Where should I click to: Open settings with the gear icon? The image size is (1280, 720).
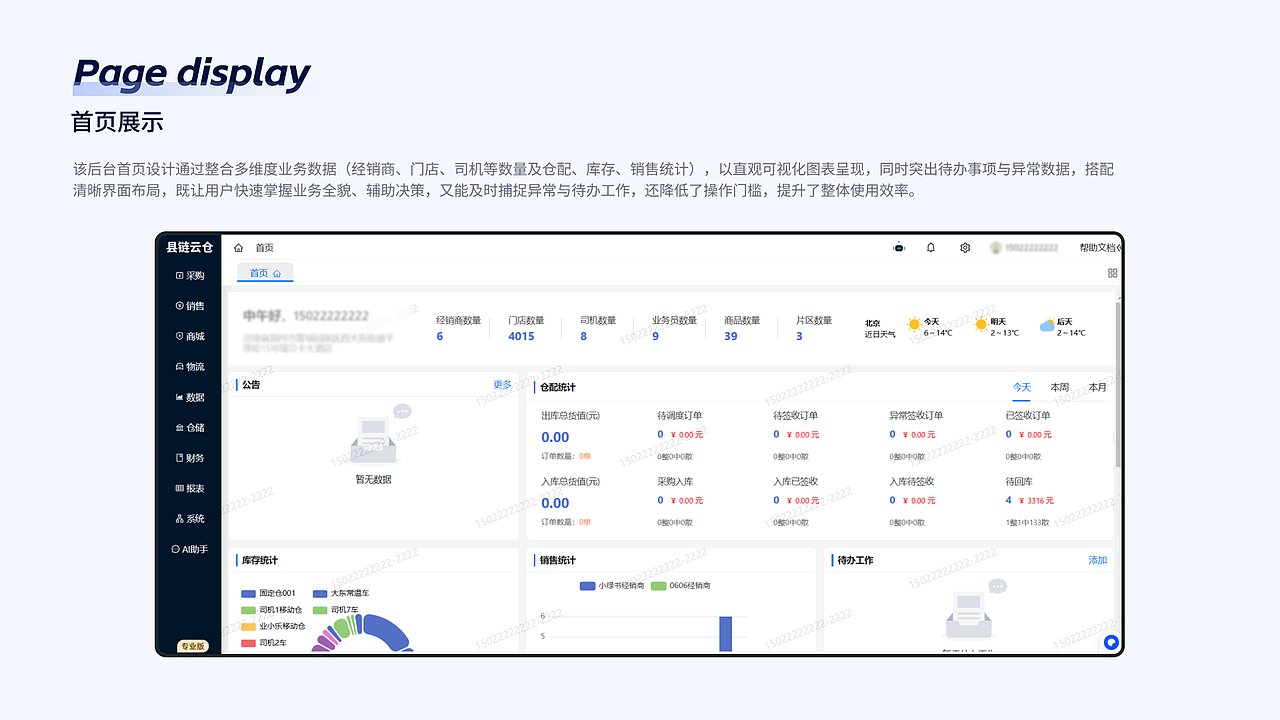pos(963,247)
